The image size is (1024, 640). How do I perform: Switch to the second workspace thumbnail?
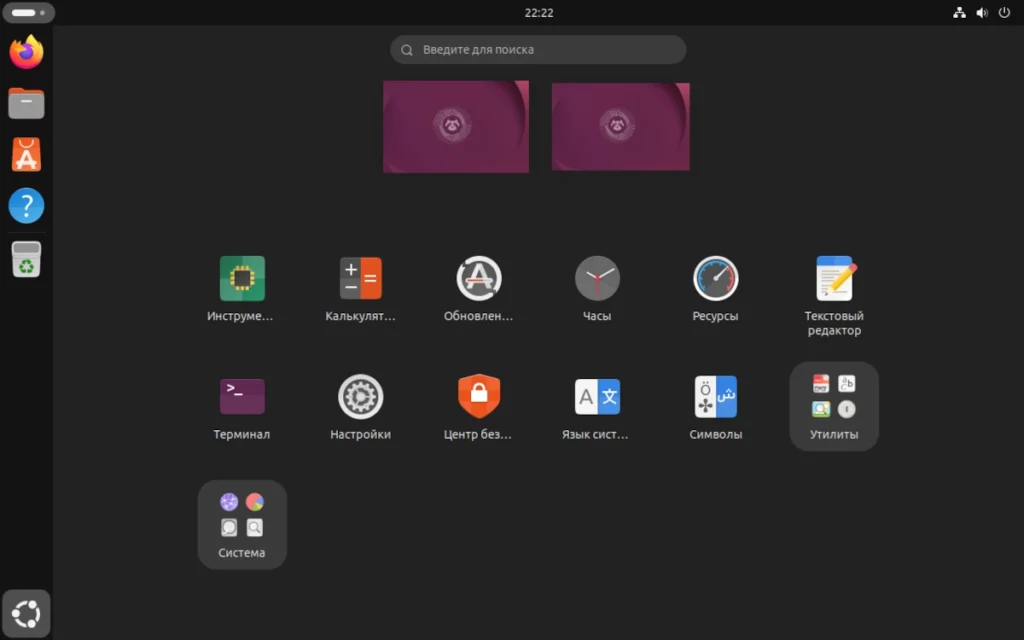coord(620,127)
